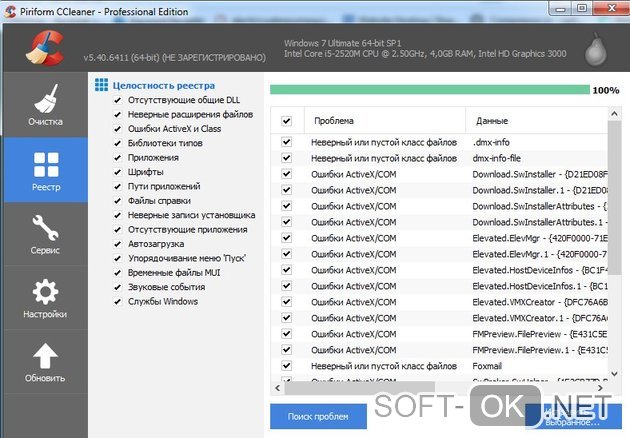Click the results scrollbar down arrow
The width and height of the screenshot is (630, 438).
[614, 373]
